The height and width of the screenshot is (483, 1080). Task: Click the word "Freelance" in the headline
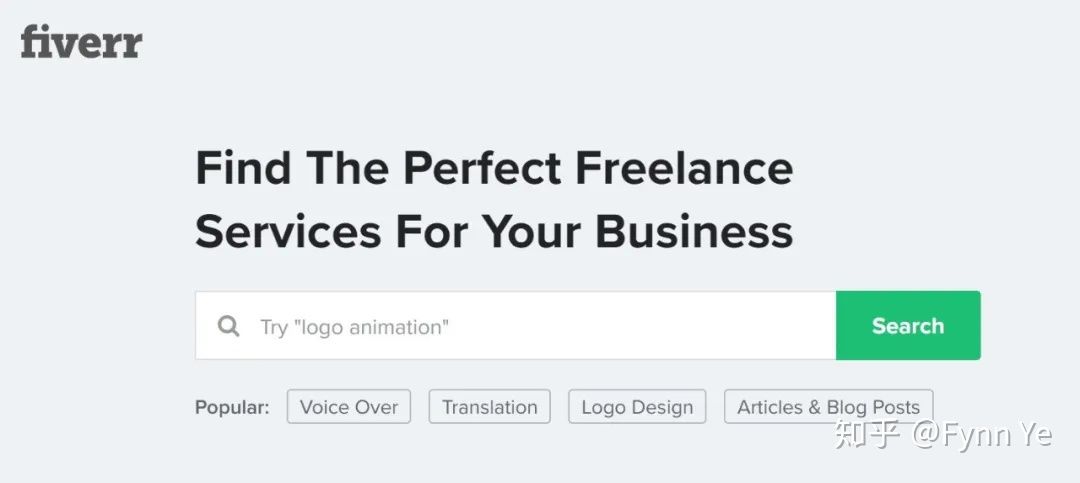click(x=683, y=168)
